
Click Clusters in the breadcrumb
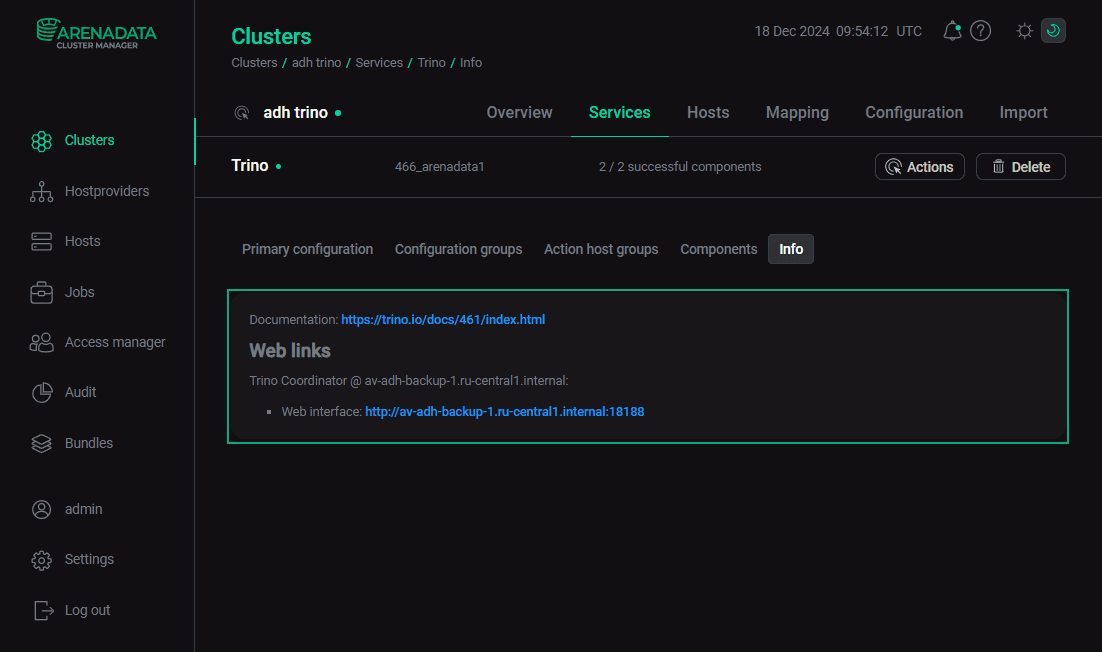tap(254, 63)
